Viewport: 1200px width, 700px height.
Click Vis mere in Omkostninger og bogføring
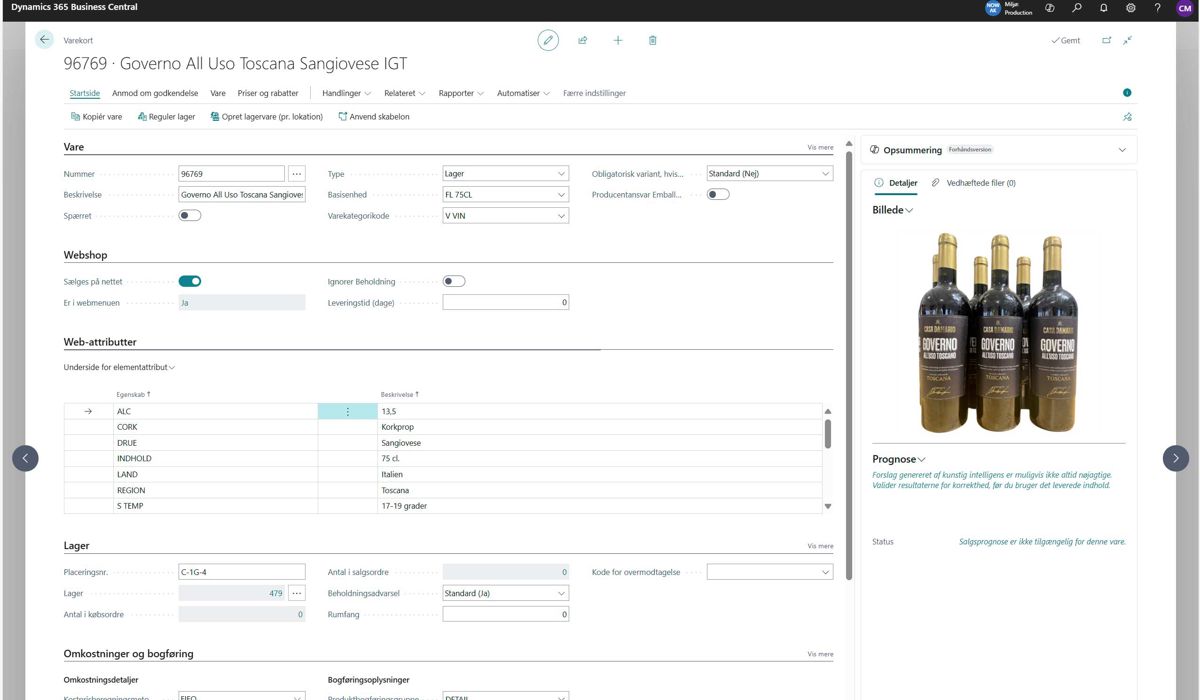820,655
